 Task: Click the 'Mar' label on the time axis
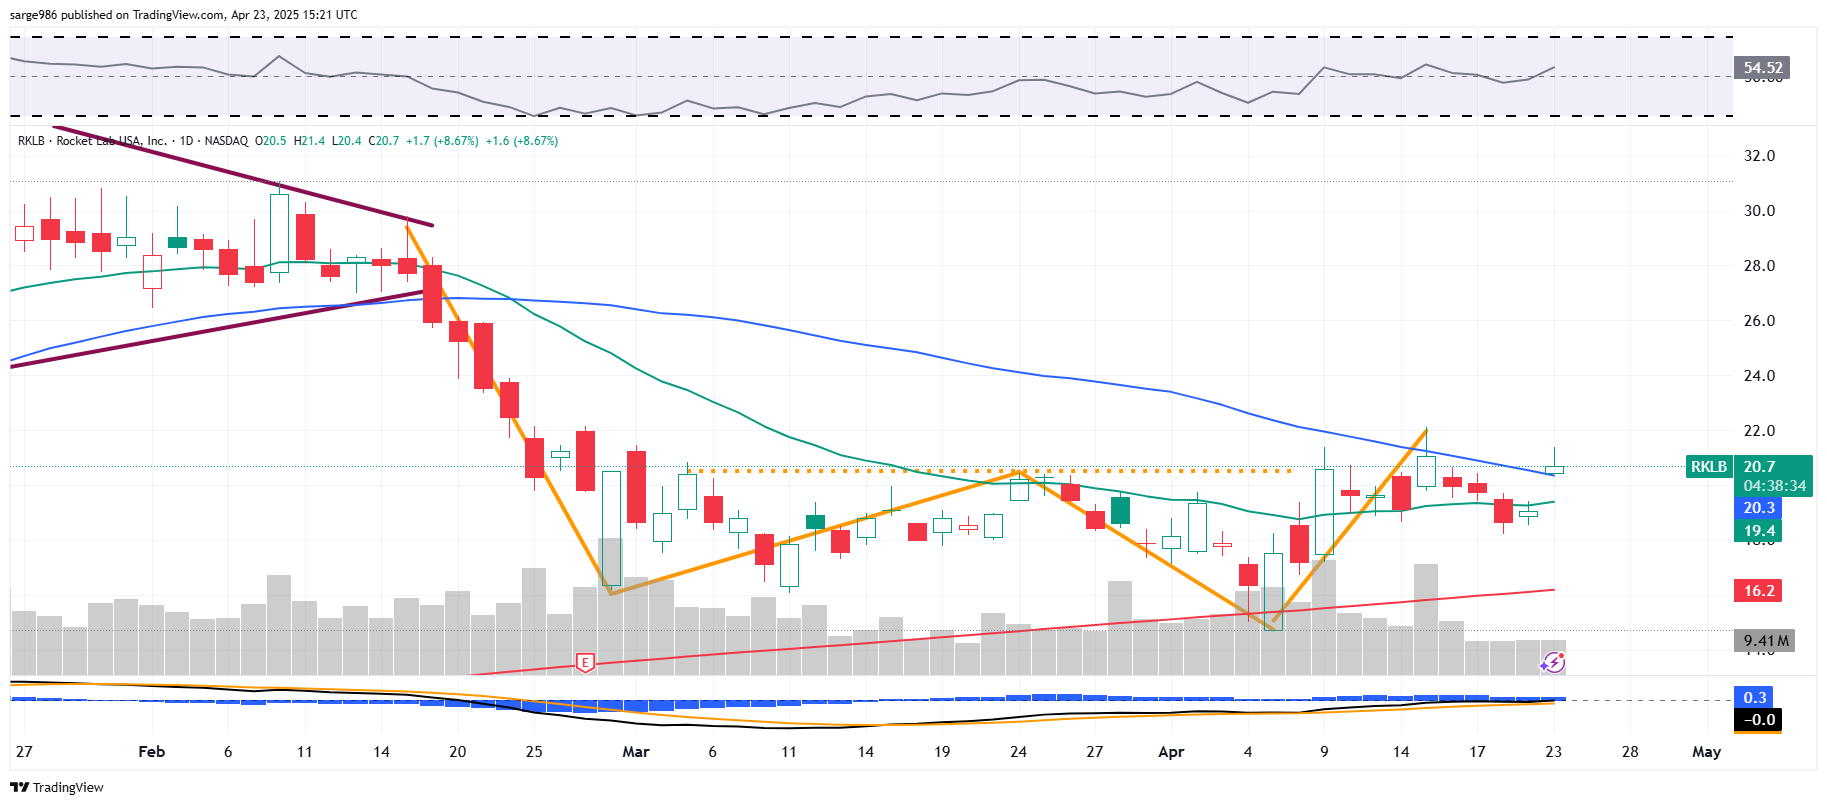click(x=636, y=752)
